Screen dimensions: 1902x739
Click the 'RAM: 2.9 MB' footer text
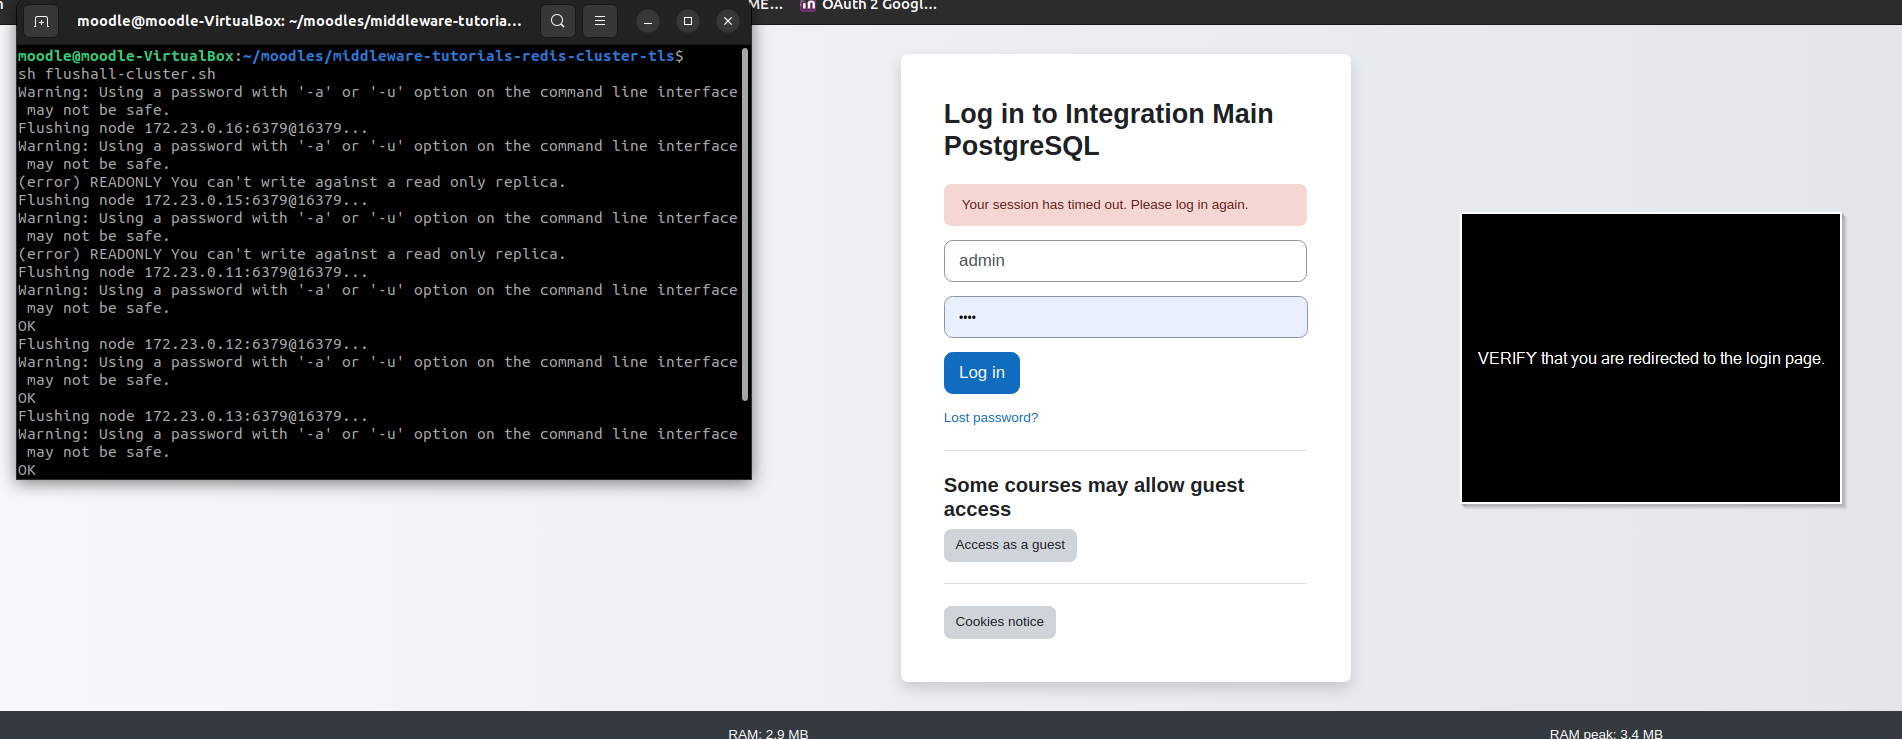click(768, 733)
